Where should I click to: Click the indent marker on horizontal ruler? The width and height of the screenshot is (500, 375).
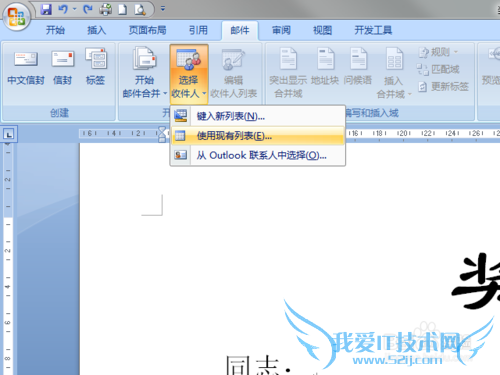(x=162, y=134)
